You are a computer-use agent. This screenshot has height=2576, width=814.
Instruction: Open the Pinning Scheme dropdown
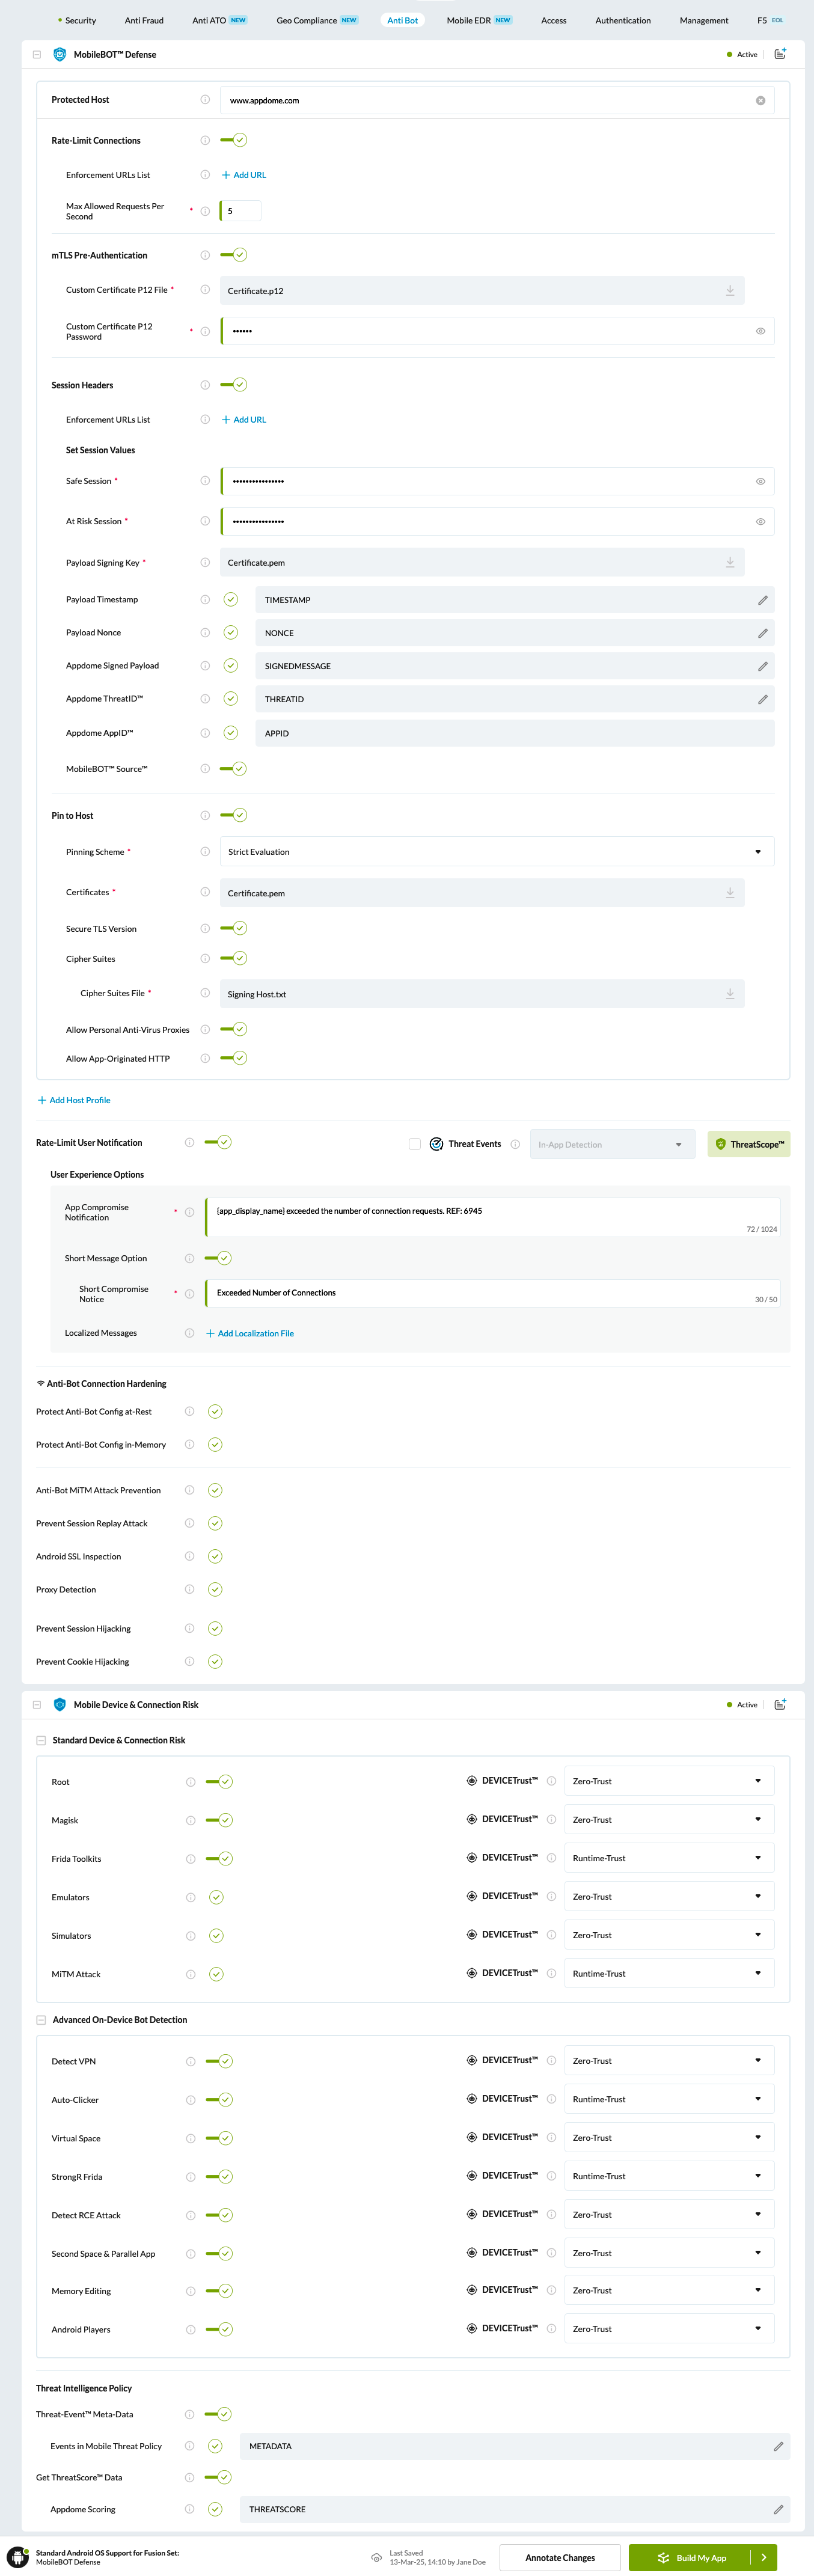pos(497,852)
